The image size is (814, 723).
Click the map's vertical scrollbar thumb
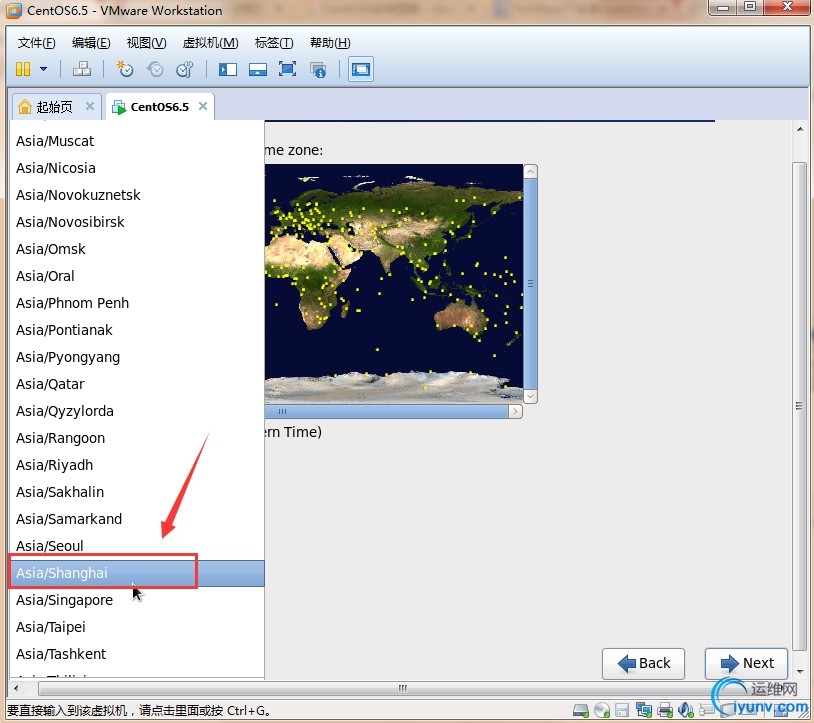530,283
